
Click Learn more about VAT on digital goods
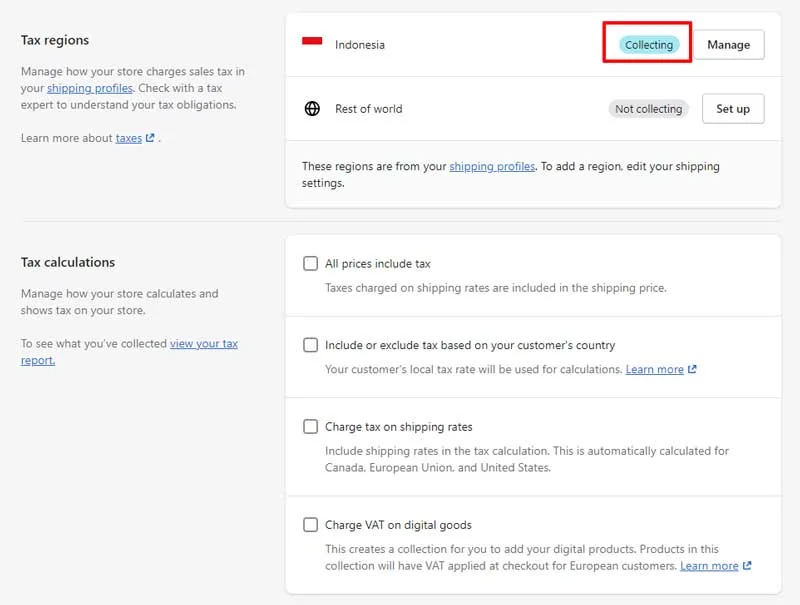coord(709,566)
